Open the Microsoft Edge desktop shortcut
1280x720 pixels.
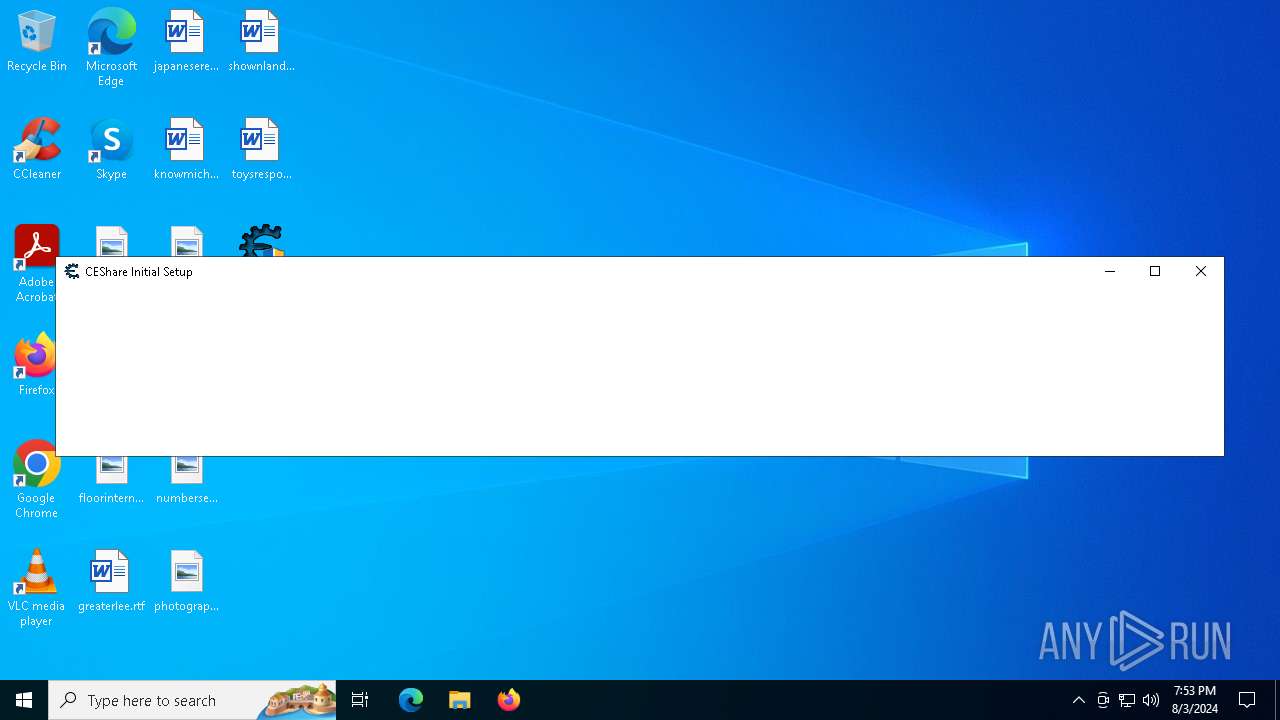pos(111,47)
